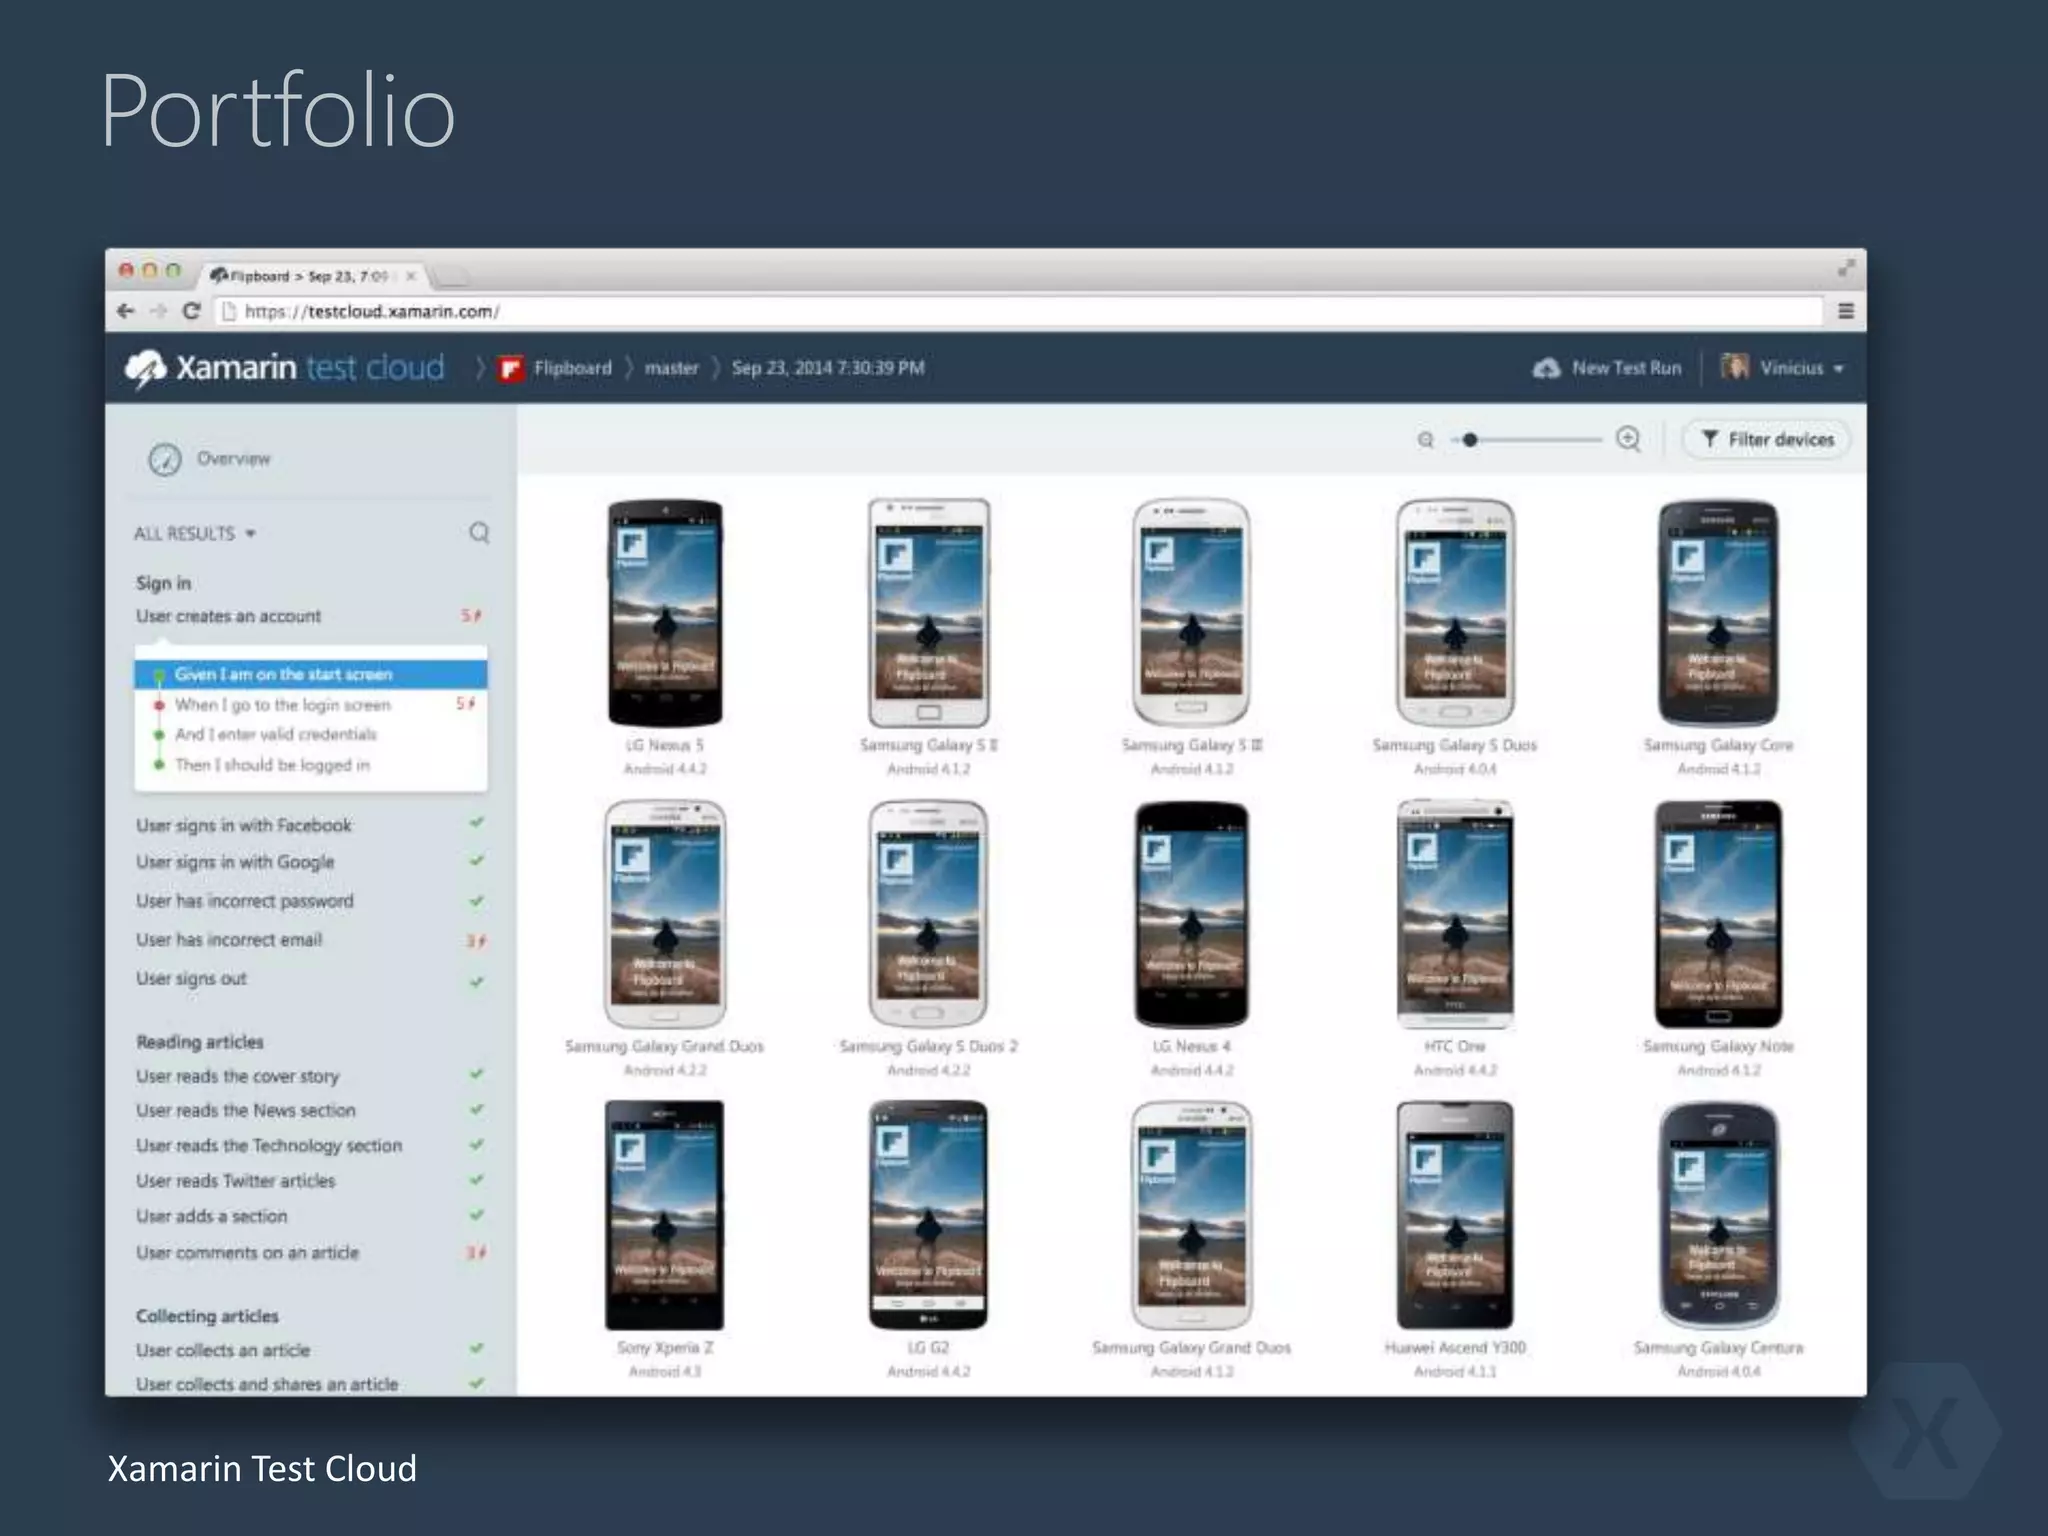
Task: Click the browser address bar
Action: tap(1020, 311)
